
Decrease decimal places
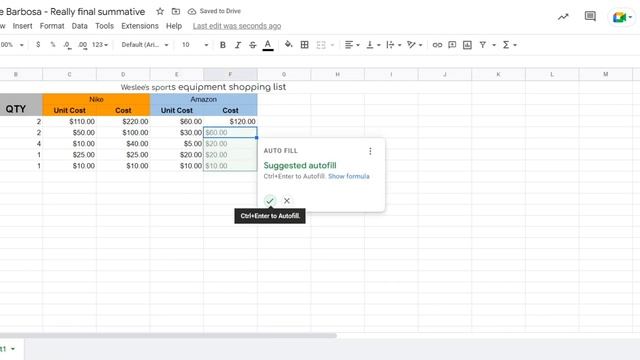(67, 45)
